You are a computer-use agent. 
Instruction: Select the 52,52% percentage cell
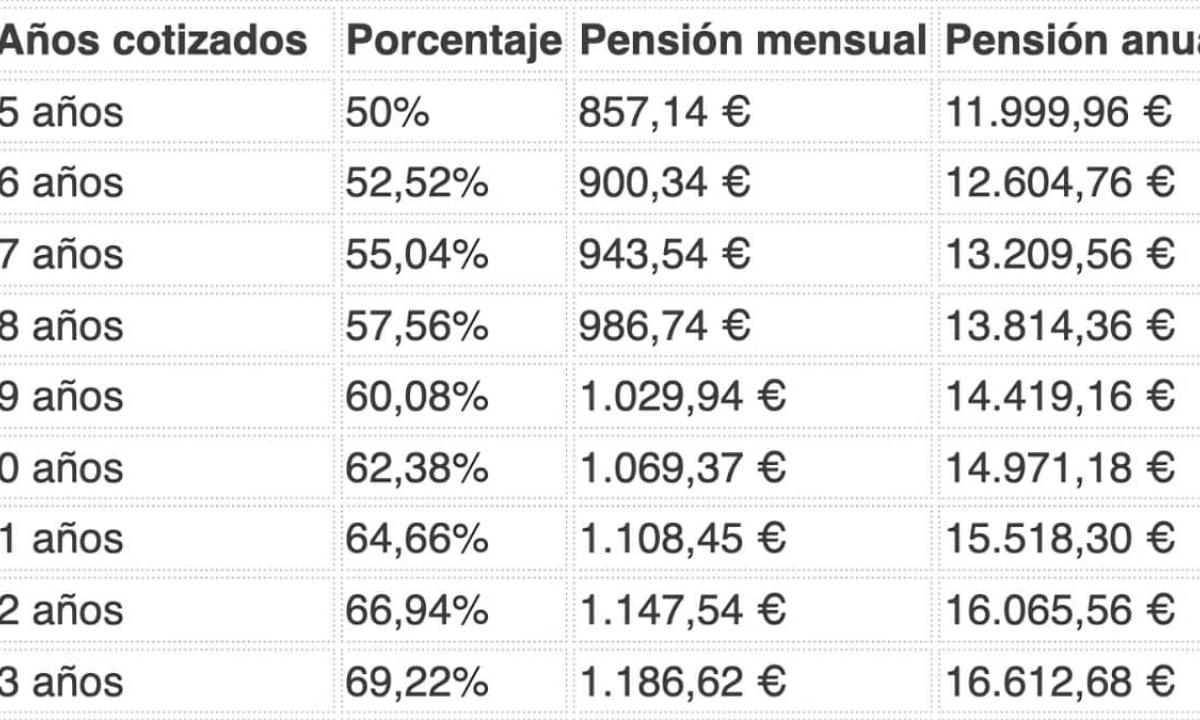click(417, 183)
